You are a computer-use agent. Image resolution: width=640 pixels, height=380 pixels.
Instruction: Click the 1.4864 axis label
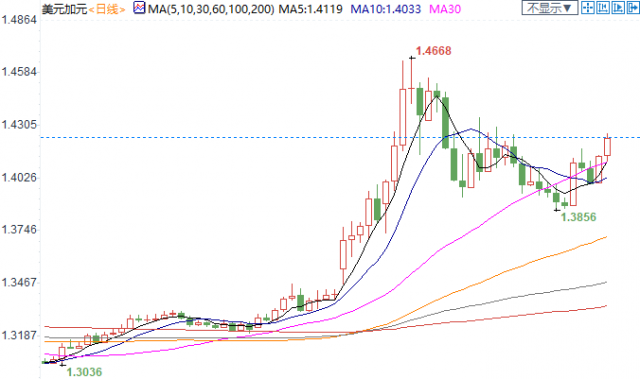tap(19, 20)
